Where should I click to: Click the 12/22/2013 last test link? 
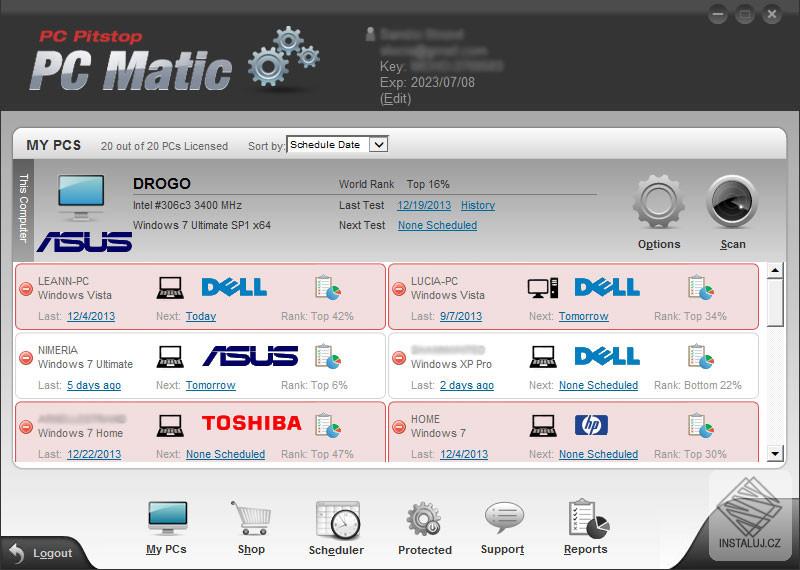[94, 454]
